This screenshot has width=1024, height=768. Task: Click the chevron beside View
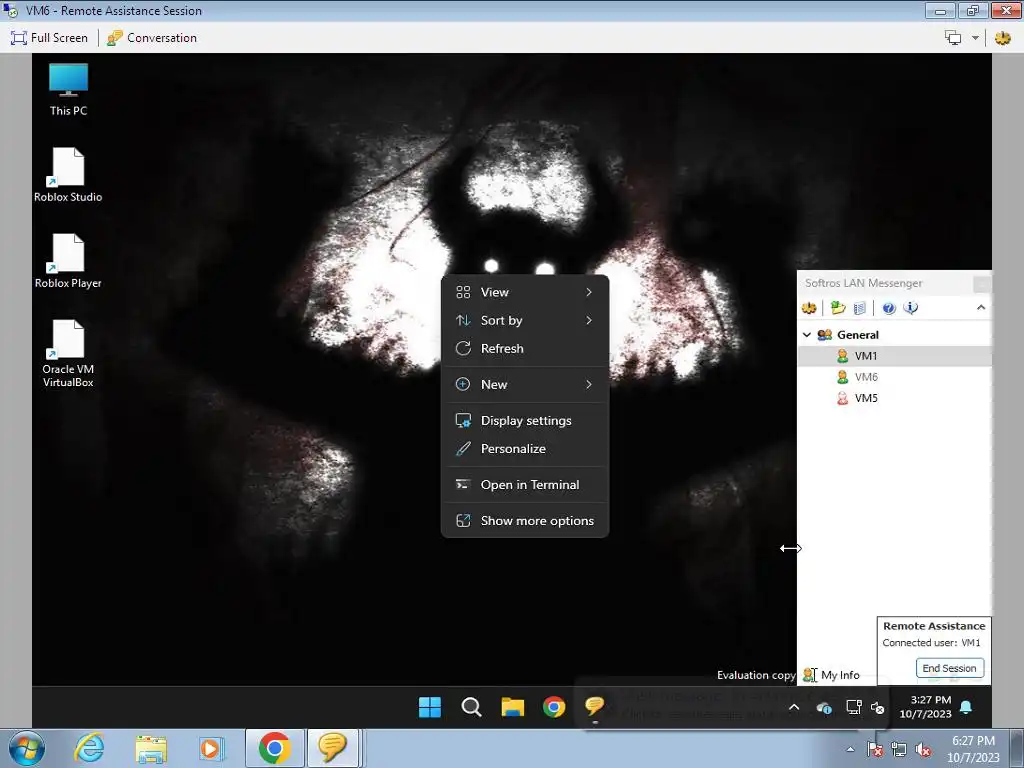pos(589,292)
